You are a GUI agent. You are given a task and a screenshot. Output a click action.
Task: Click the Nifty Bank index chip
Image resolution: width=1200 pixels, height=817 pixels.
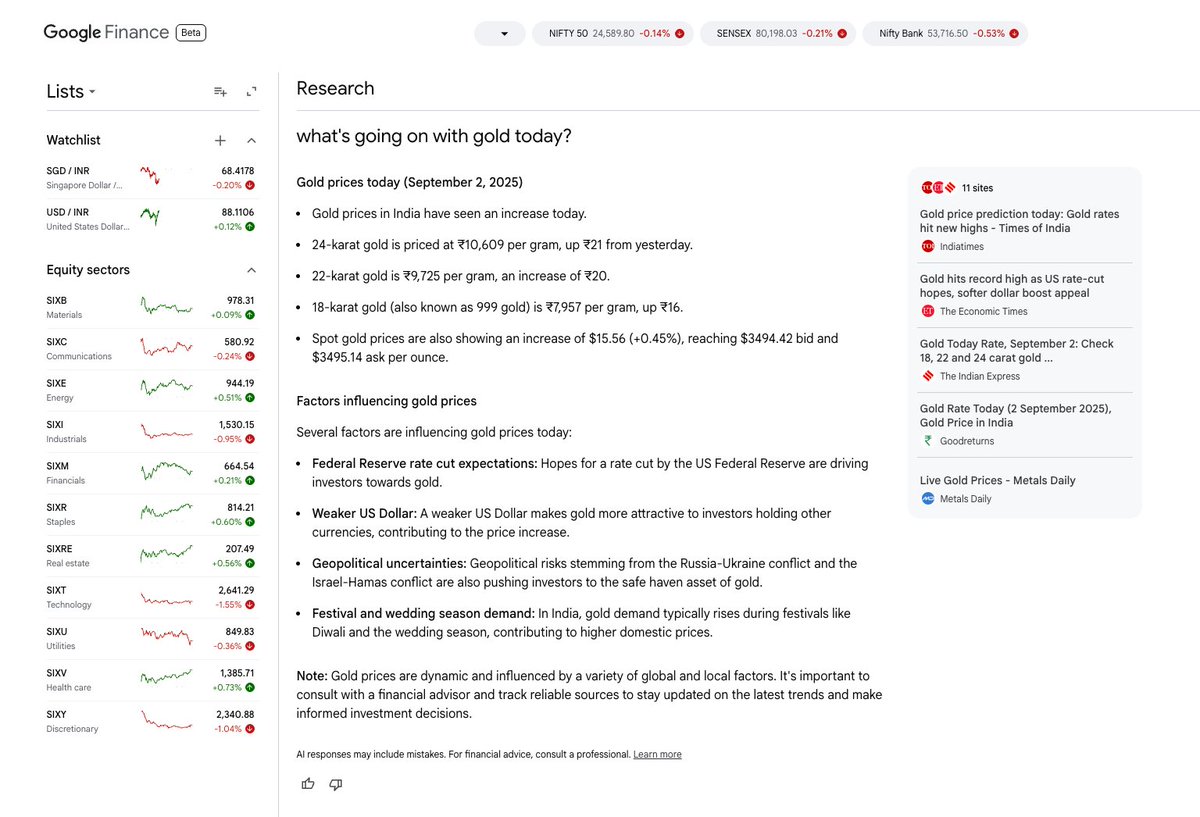pyautogui.click(x=944, y=33)
